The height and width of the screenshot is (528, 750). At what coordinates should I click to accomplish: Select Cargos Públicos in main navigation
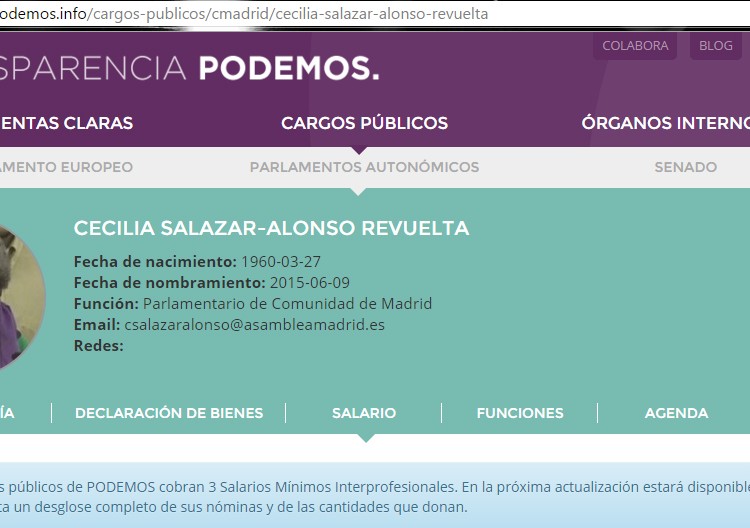tap(364, 123)
